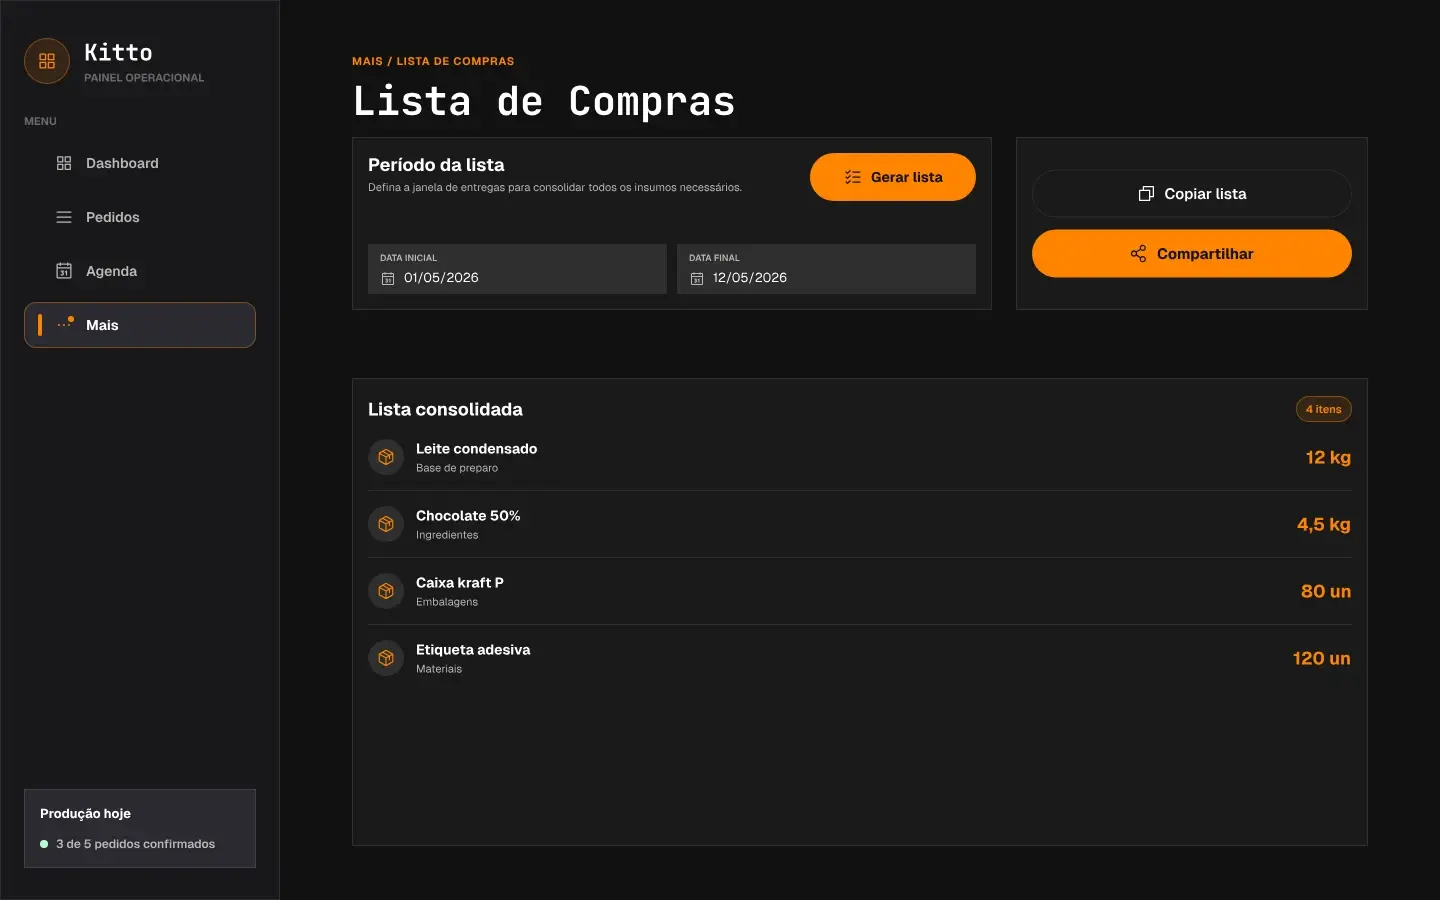Image resolution: width=1440 pixels, height=900 pixels.
Task: Select the Etiqueta adesiva item name
Action: coord(473,650)
